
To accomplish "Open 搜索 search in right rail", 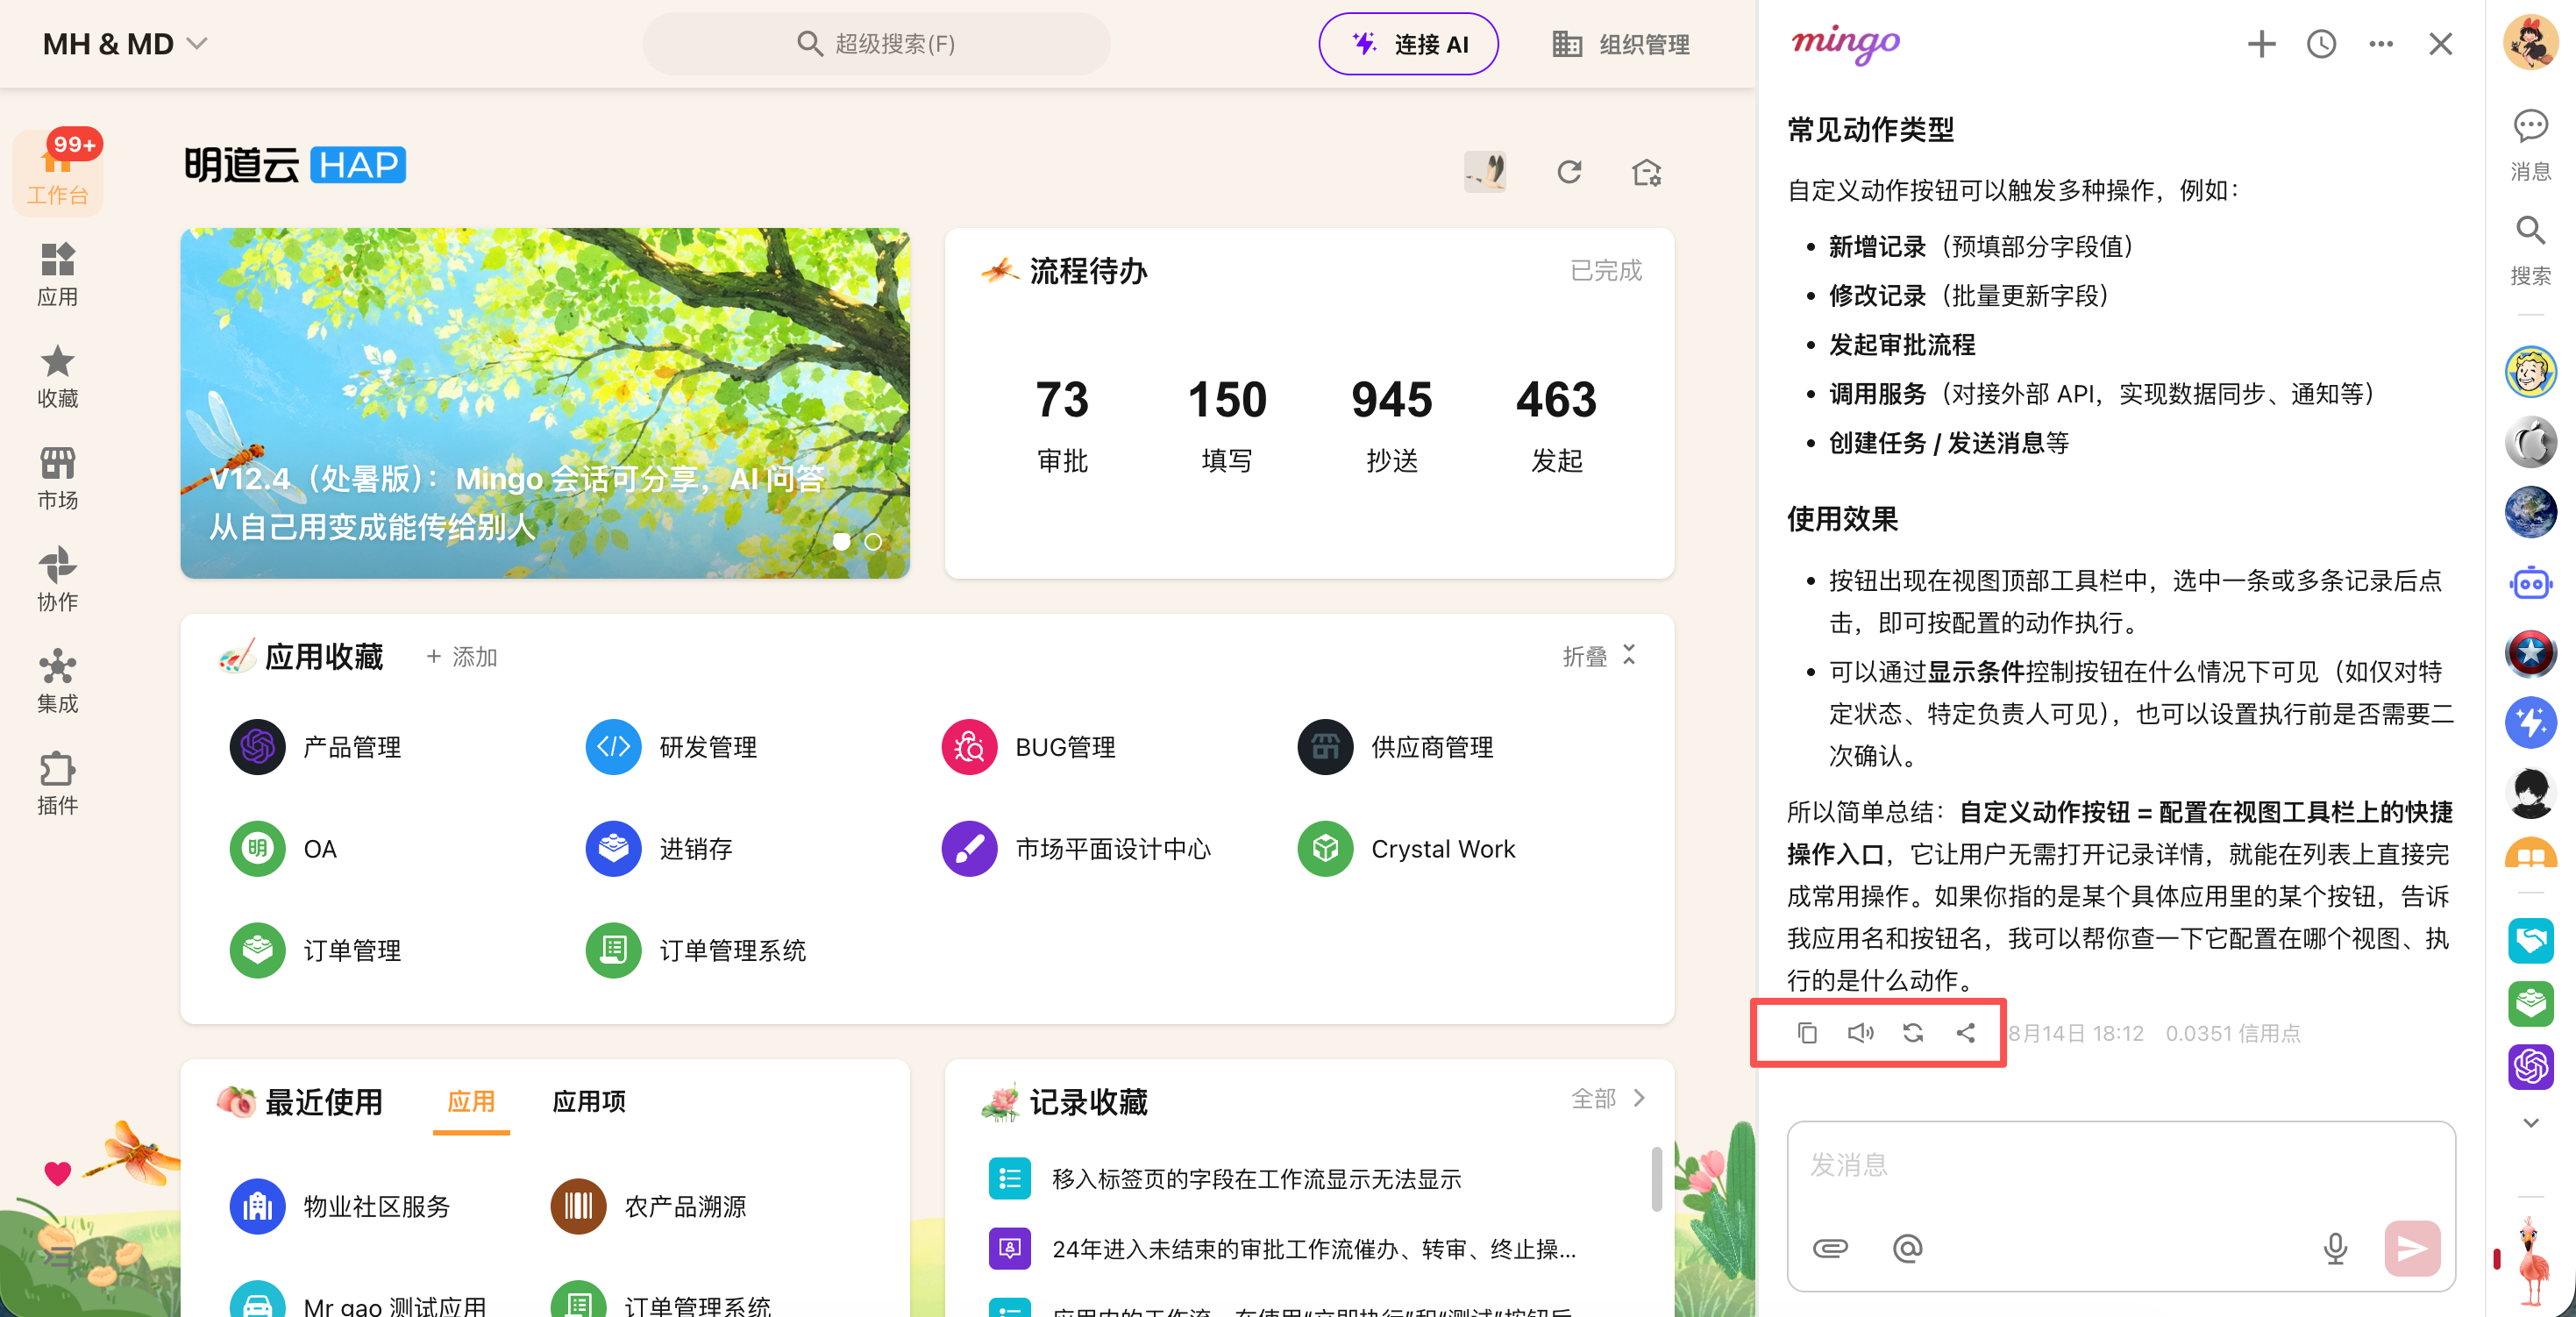I will (2531, 250).
